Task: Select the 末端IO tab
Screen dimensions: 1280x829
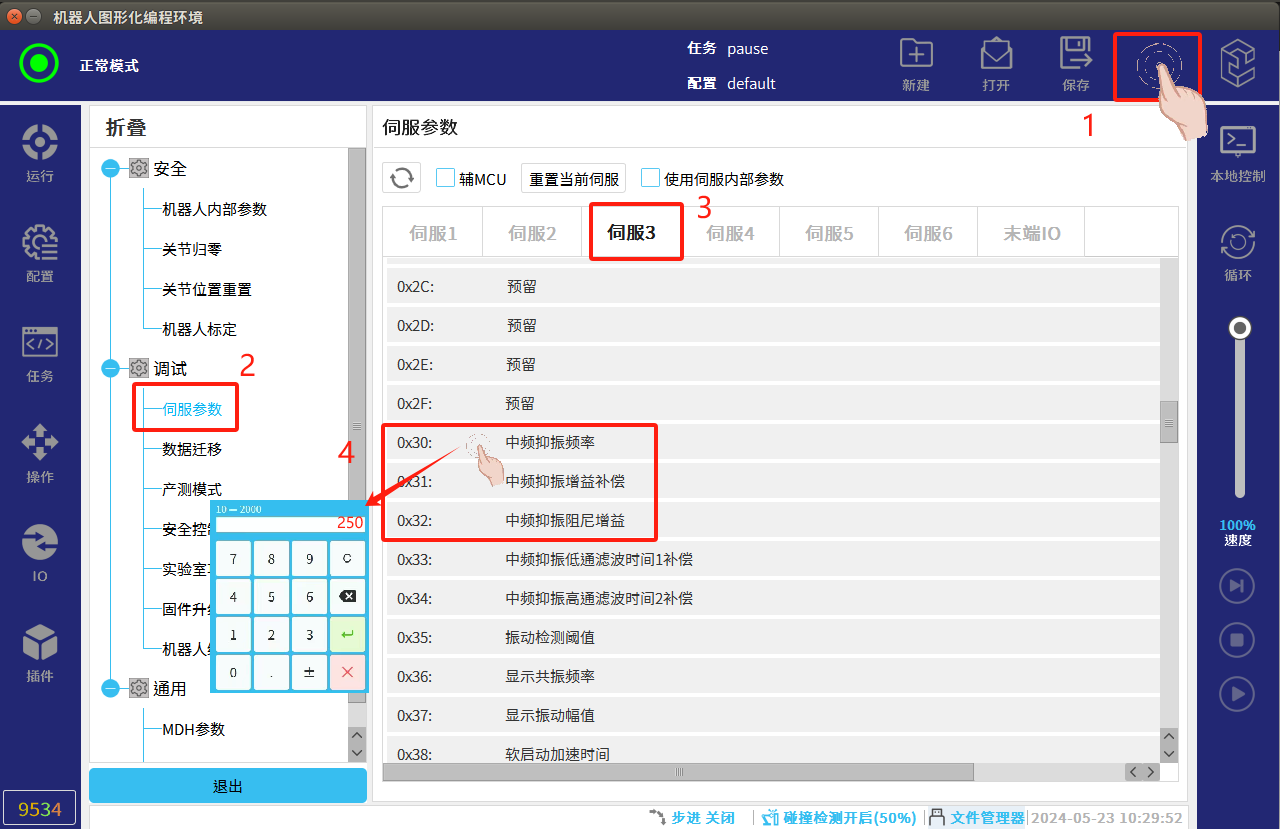Action: pos(1032,233)
